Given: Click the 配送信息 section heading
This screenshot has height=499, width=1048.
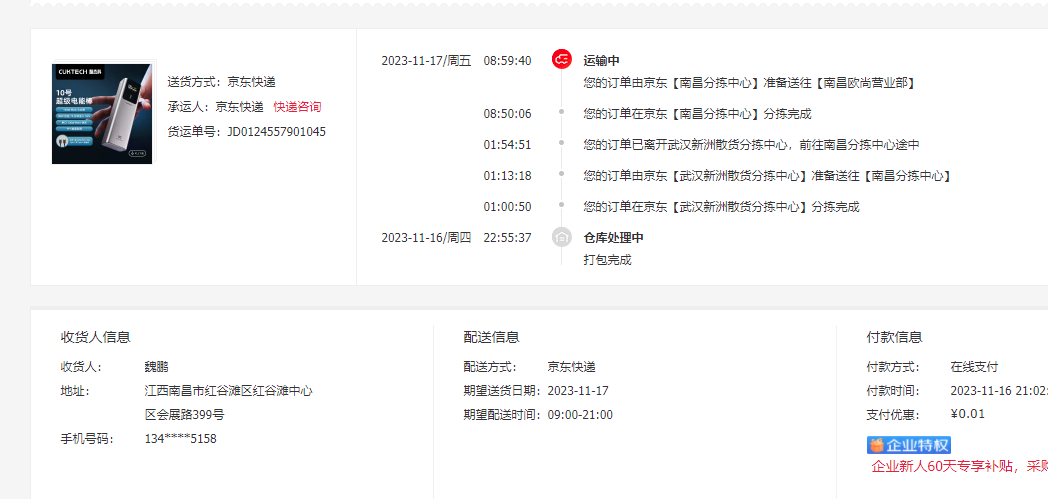Looking at the screenshot, I should tap(491, 337).
